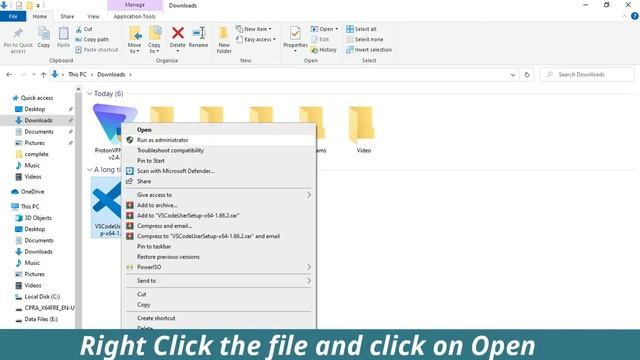Expand the PowerISO submenu
This screenshot has width=640, height=360.
(x=220, y=267)
